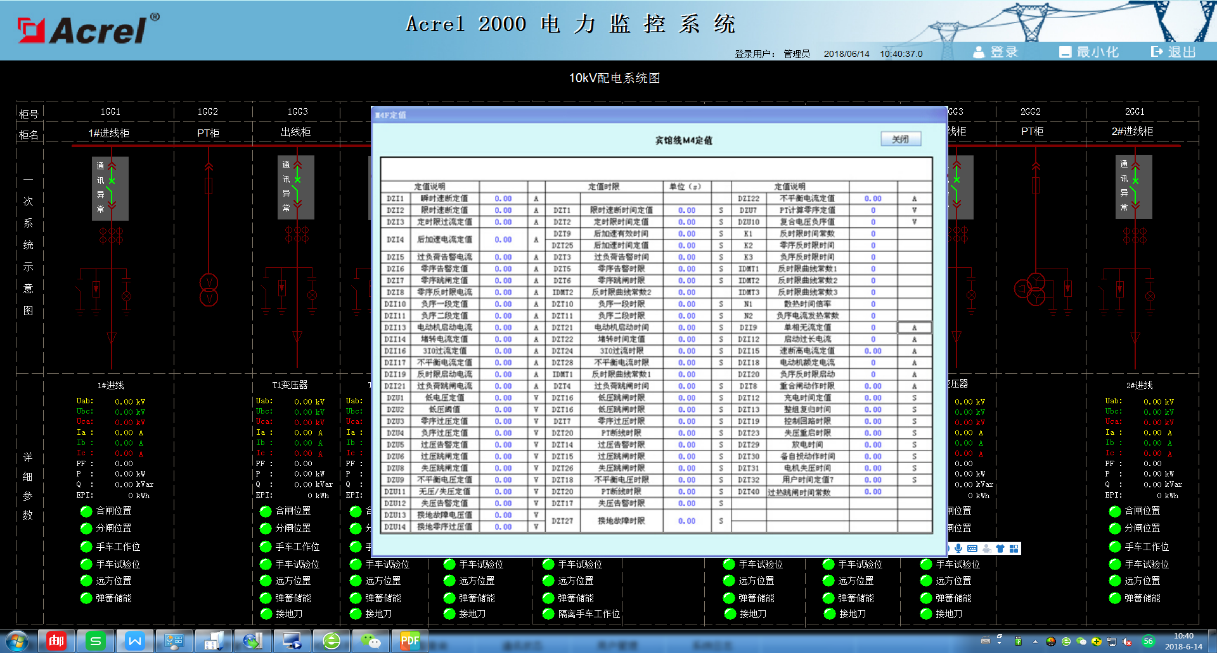Click the date and time in header

(873, 53)
